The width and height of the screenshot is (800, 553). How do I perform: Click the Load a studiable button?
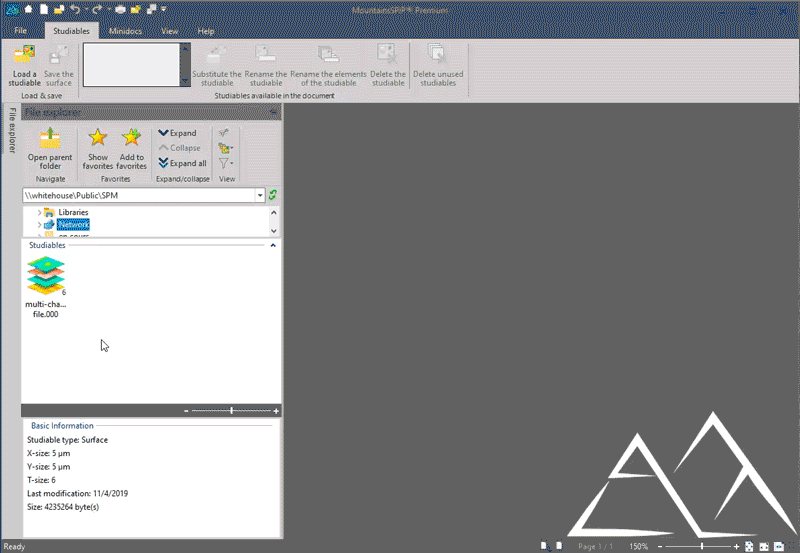(x=24, y=65)
